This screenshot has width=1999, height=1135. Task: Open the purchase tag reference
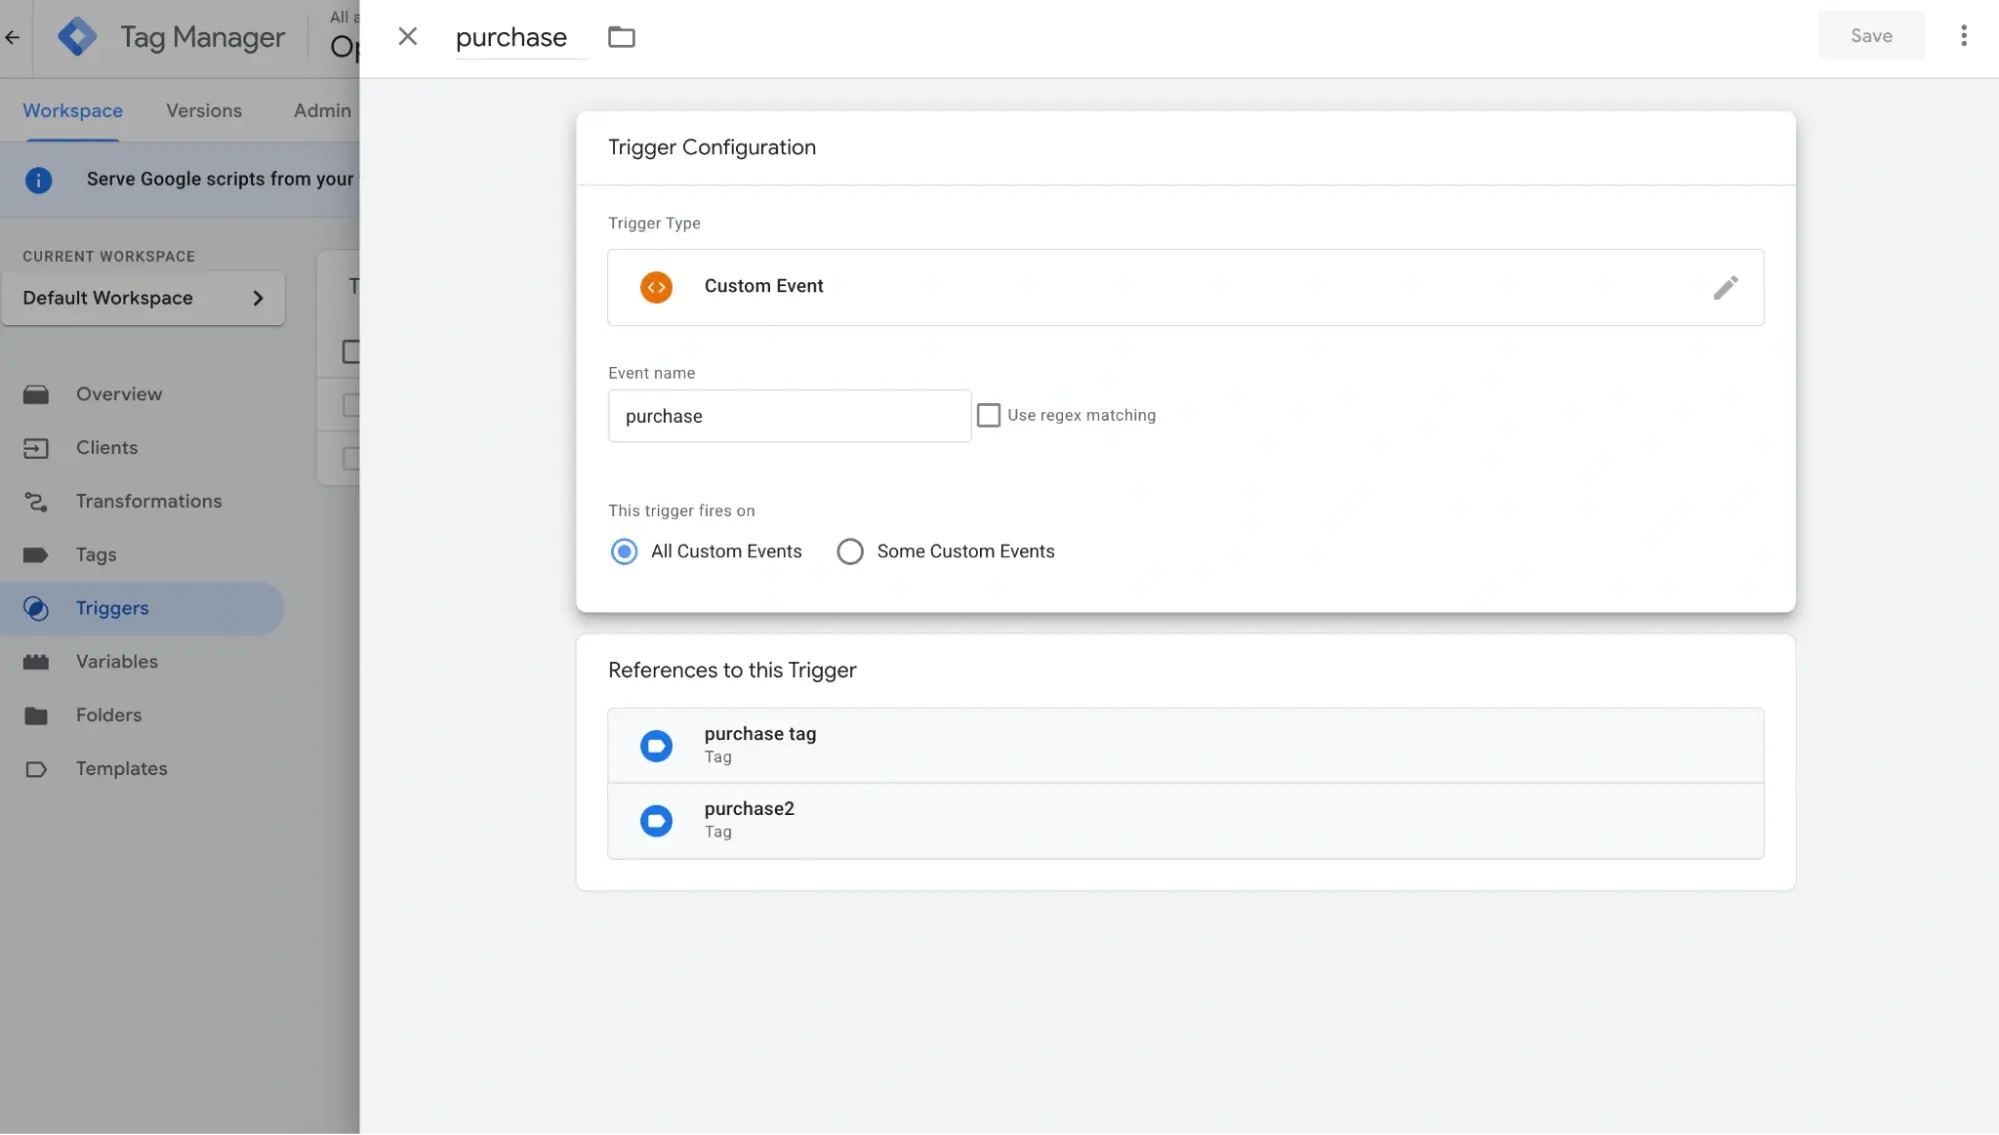pos(1185,746)
